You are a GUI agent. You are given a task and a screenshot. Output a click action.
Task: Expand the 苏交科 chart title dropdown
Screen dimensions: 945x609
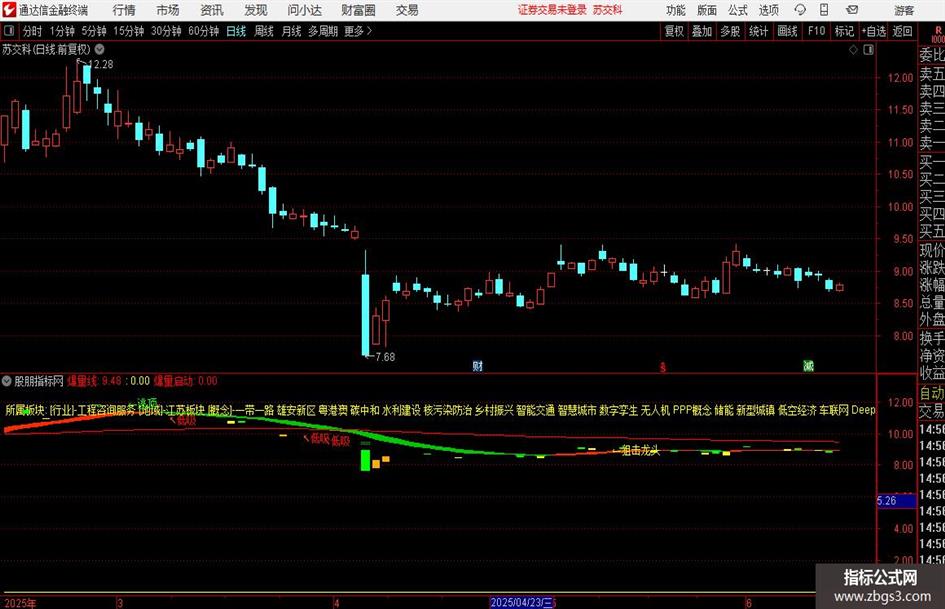(x=99, y=49)
